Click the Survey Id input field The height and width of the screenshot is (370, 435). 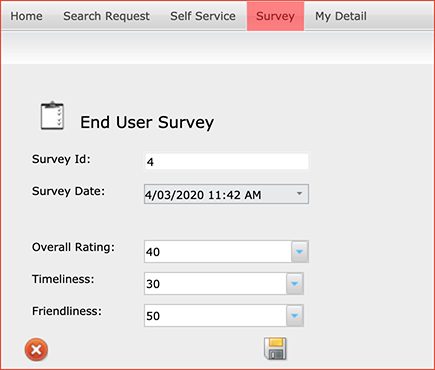(227, 162)
